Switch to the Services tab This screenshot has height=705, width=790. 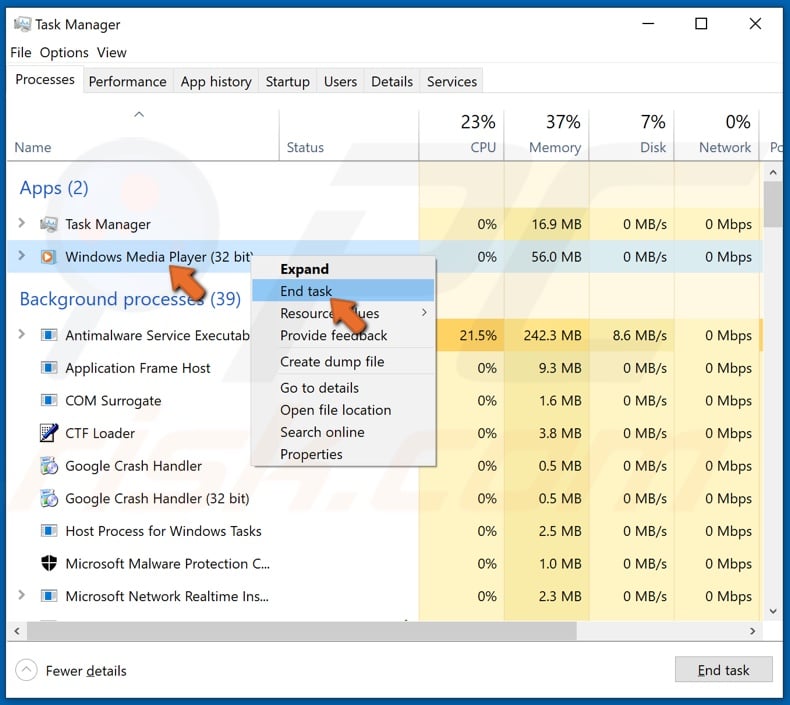pyautogui.click(x=452, y=81)
